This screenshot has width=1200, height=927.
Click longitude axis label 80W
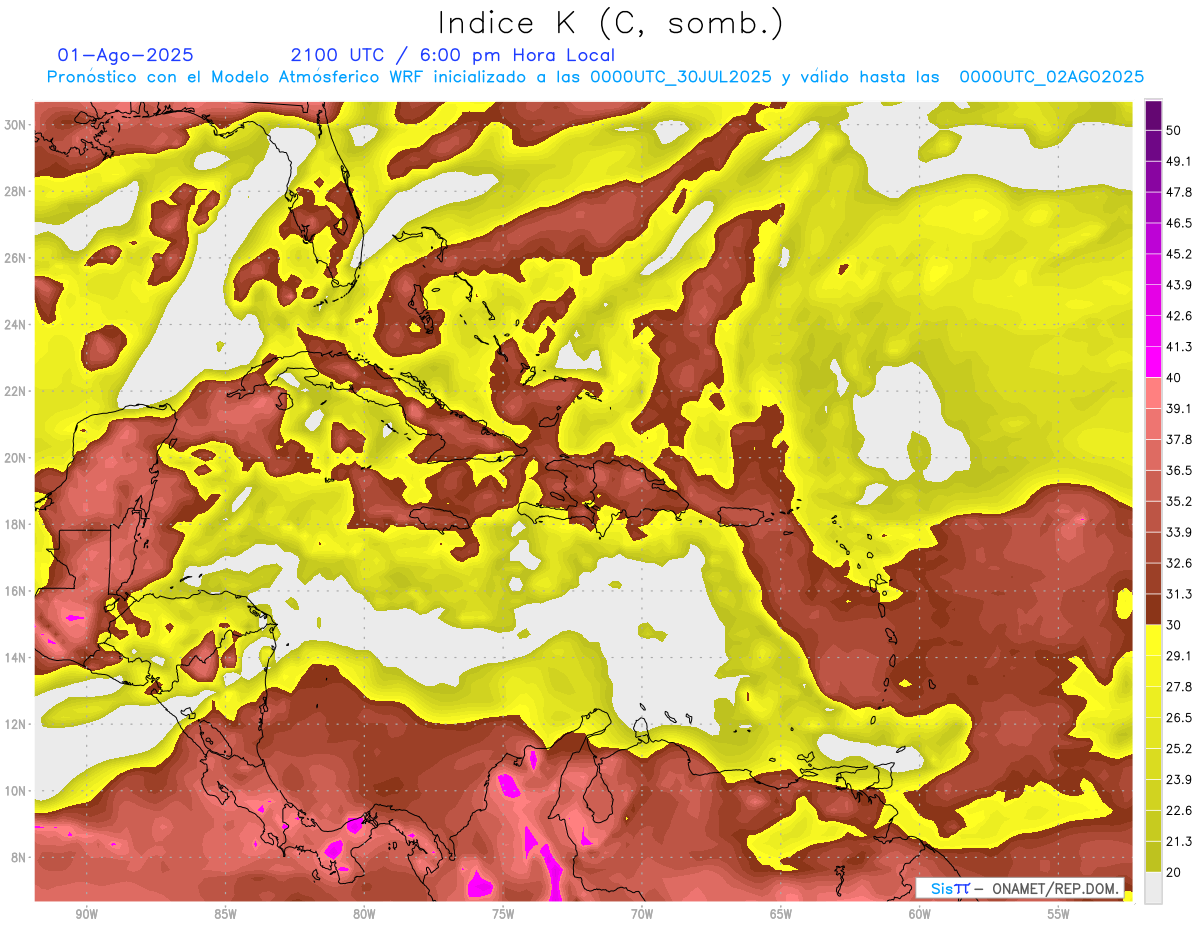[364, 914]
